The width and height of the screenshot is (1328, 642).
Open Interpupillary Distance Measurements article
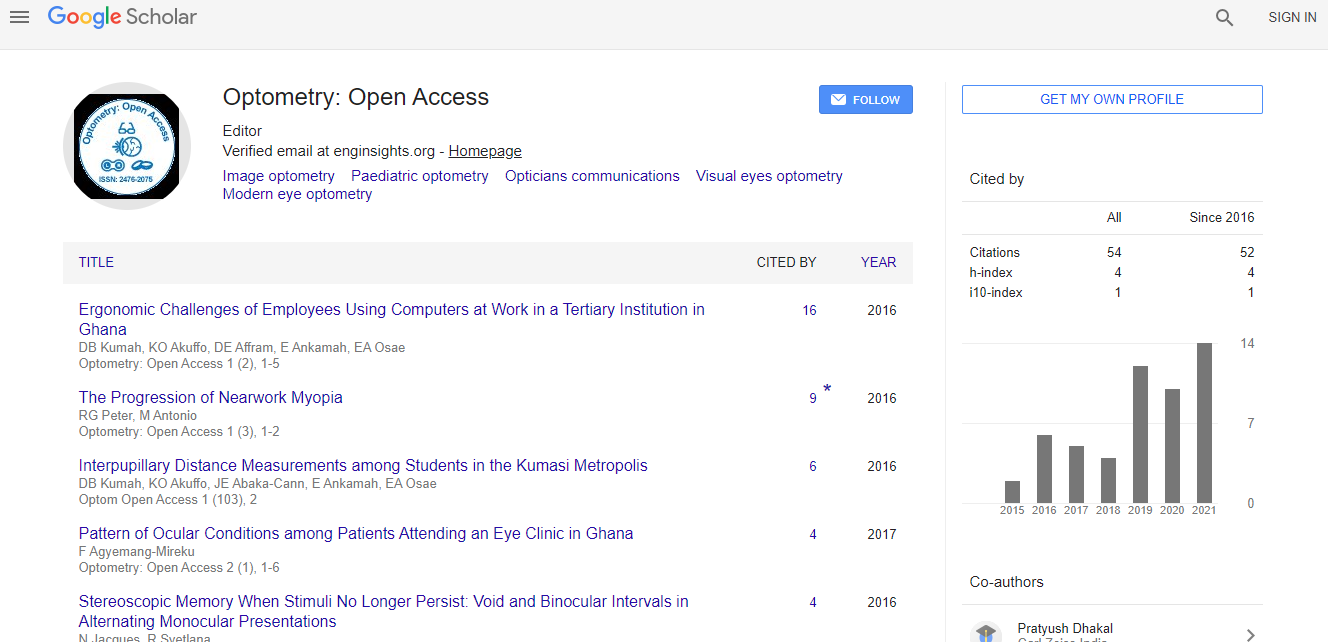tap(363, 465)
